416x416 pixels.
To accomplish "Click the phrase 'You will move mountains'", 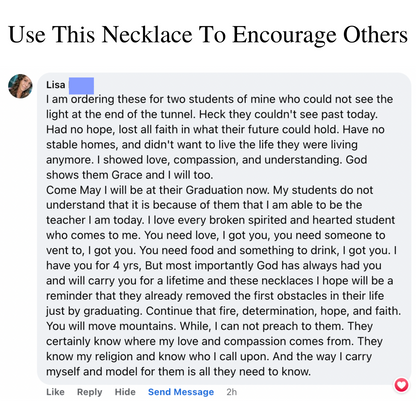I will tap(111, 326).
